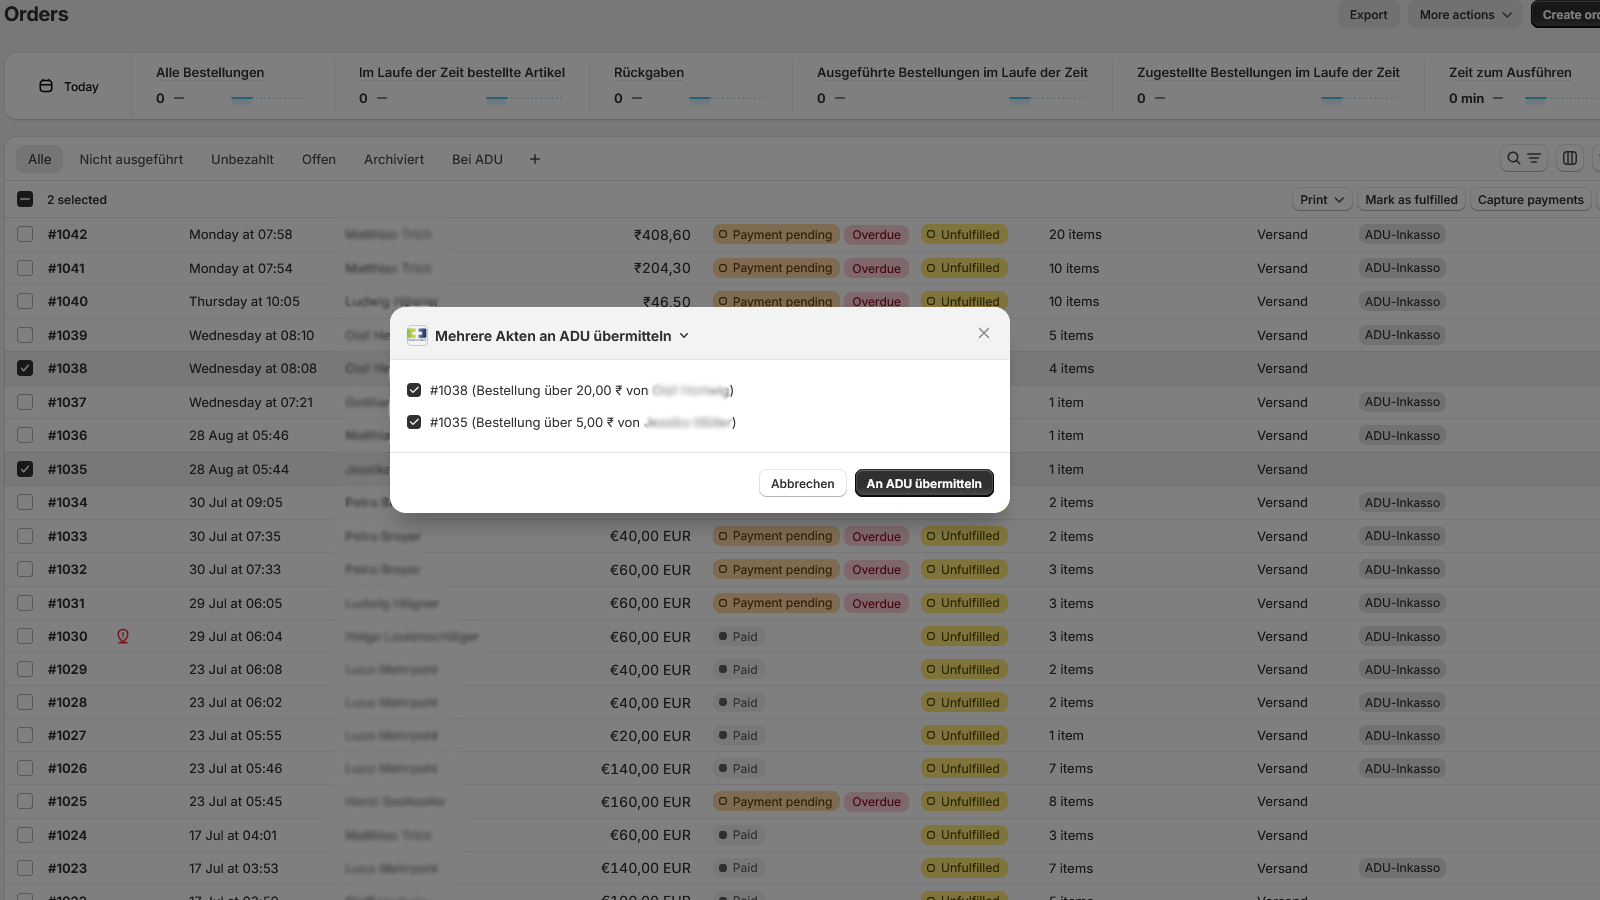Click the calendar icon next to Today
The height and width of the screenshot is (900, 1600).
(46, 86)
